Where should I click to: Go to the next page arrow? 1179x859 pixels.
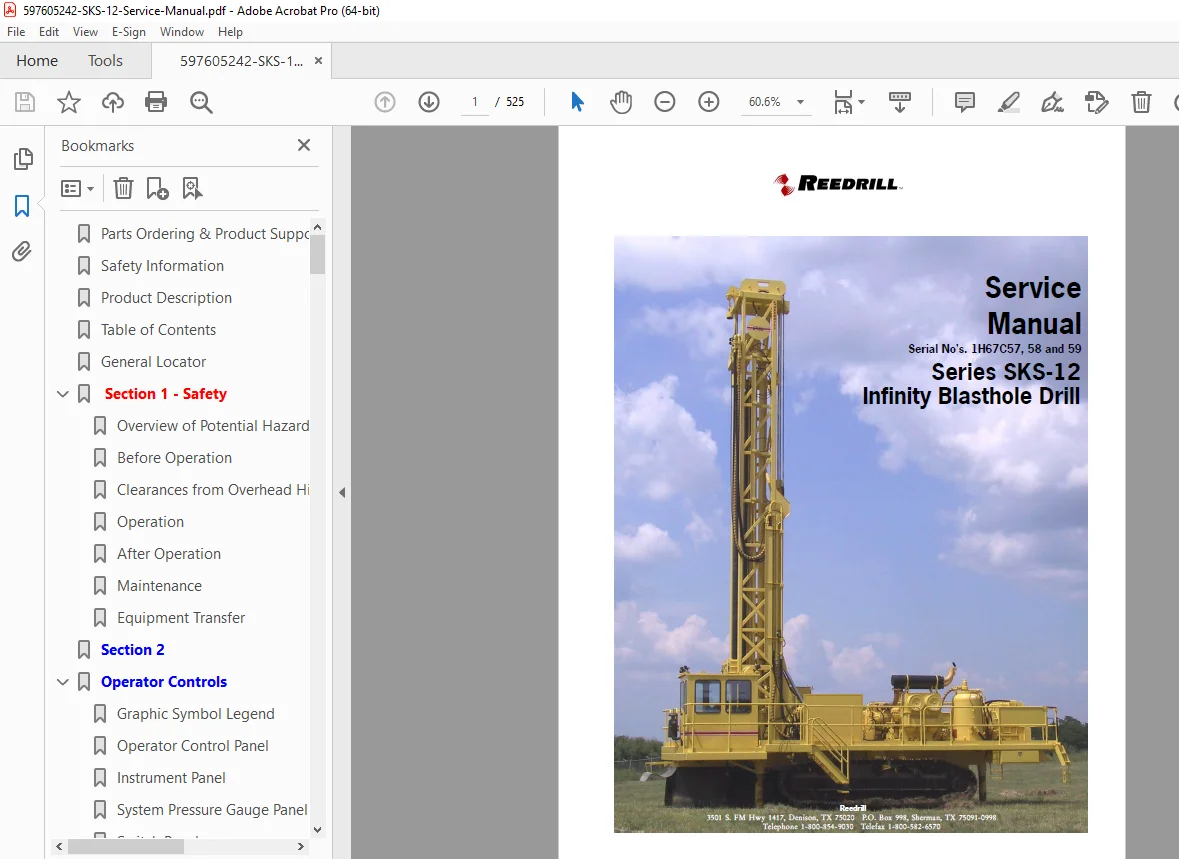429,102
